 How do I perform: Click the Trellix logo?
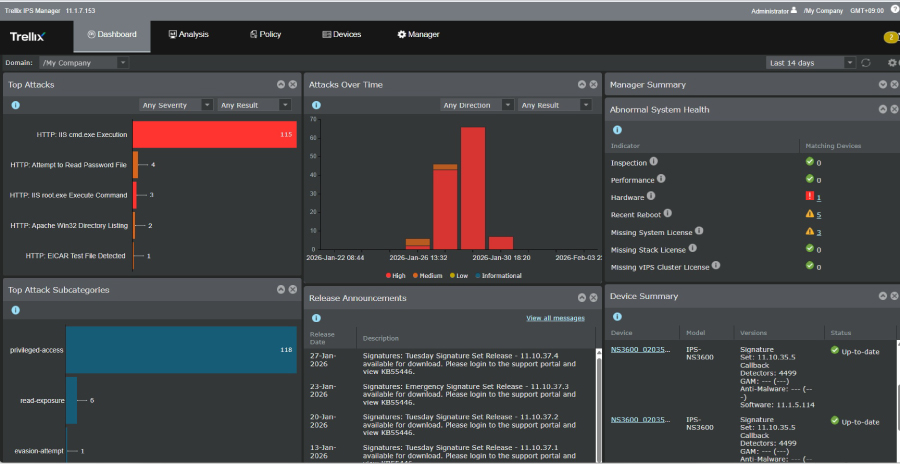click(x=27, y=37)
